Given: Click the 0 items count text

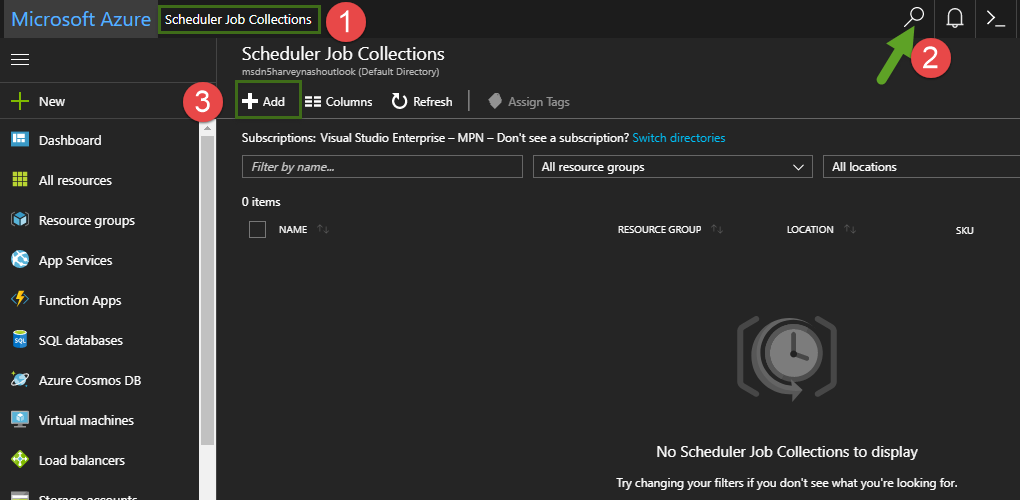Looking at the screenshot, I should pos(261,202).
